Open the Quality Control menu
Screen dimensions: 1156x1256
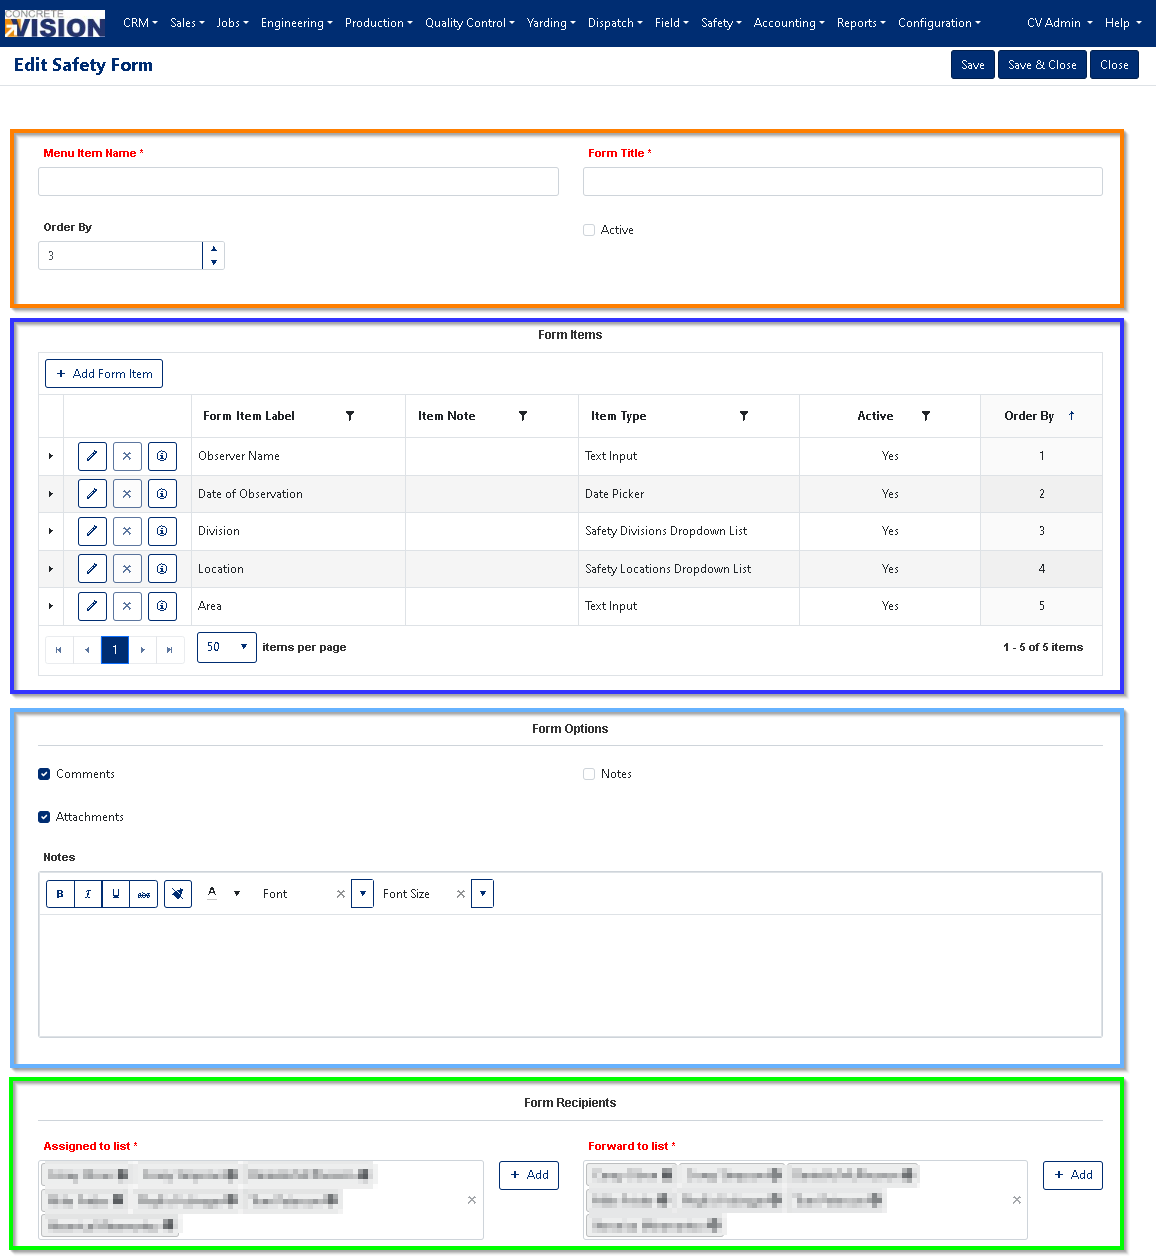[x=470, y=23]
